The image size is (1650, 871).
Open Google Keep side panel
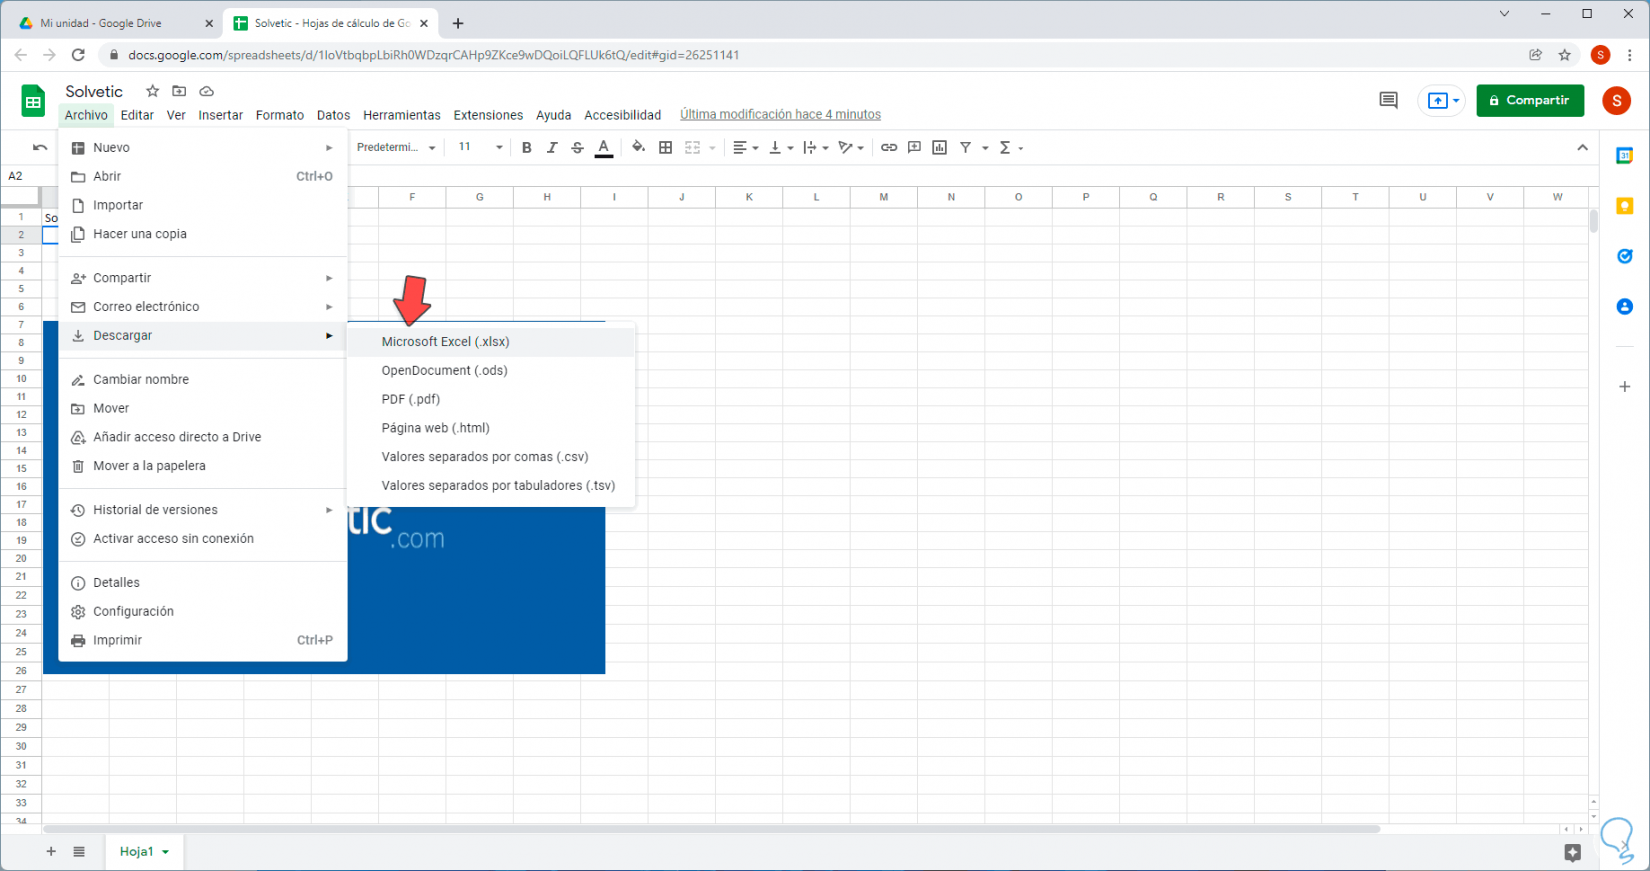click(x=1625, y=206)
